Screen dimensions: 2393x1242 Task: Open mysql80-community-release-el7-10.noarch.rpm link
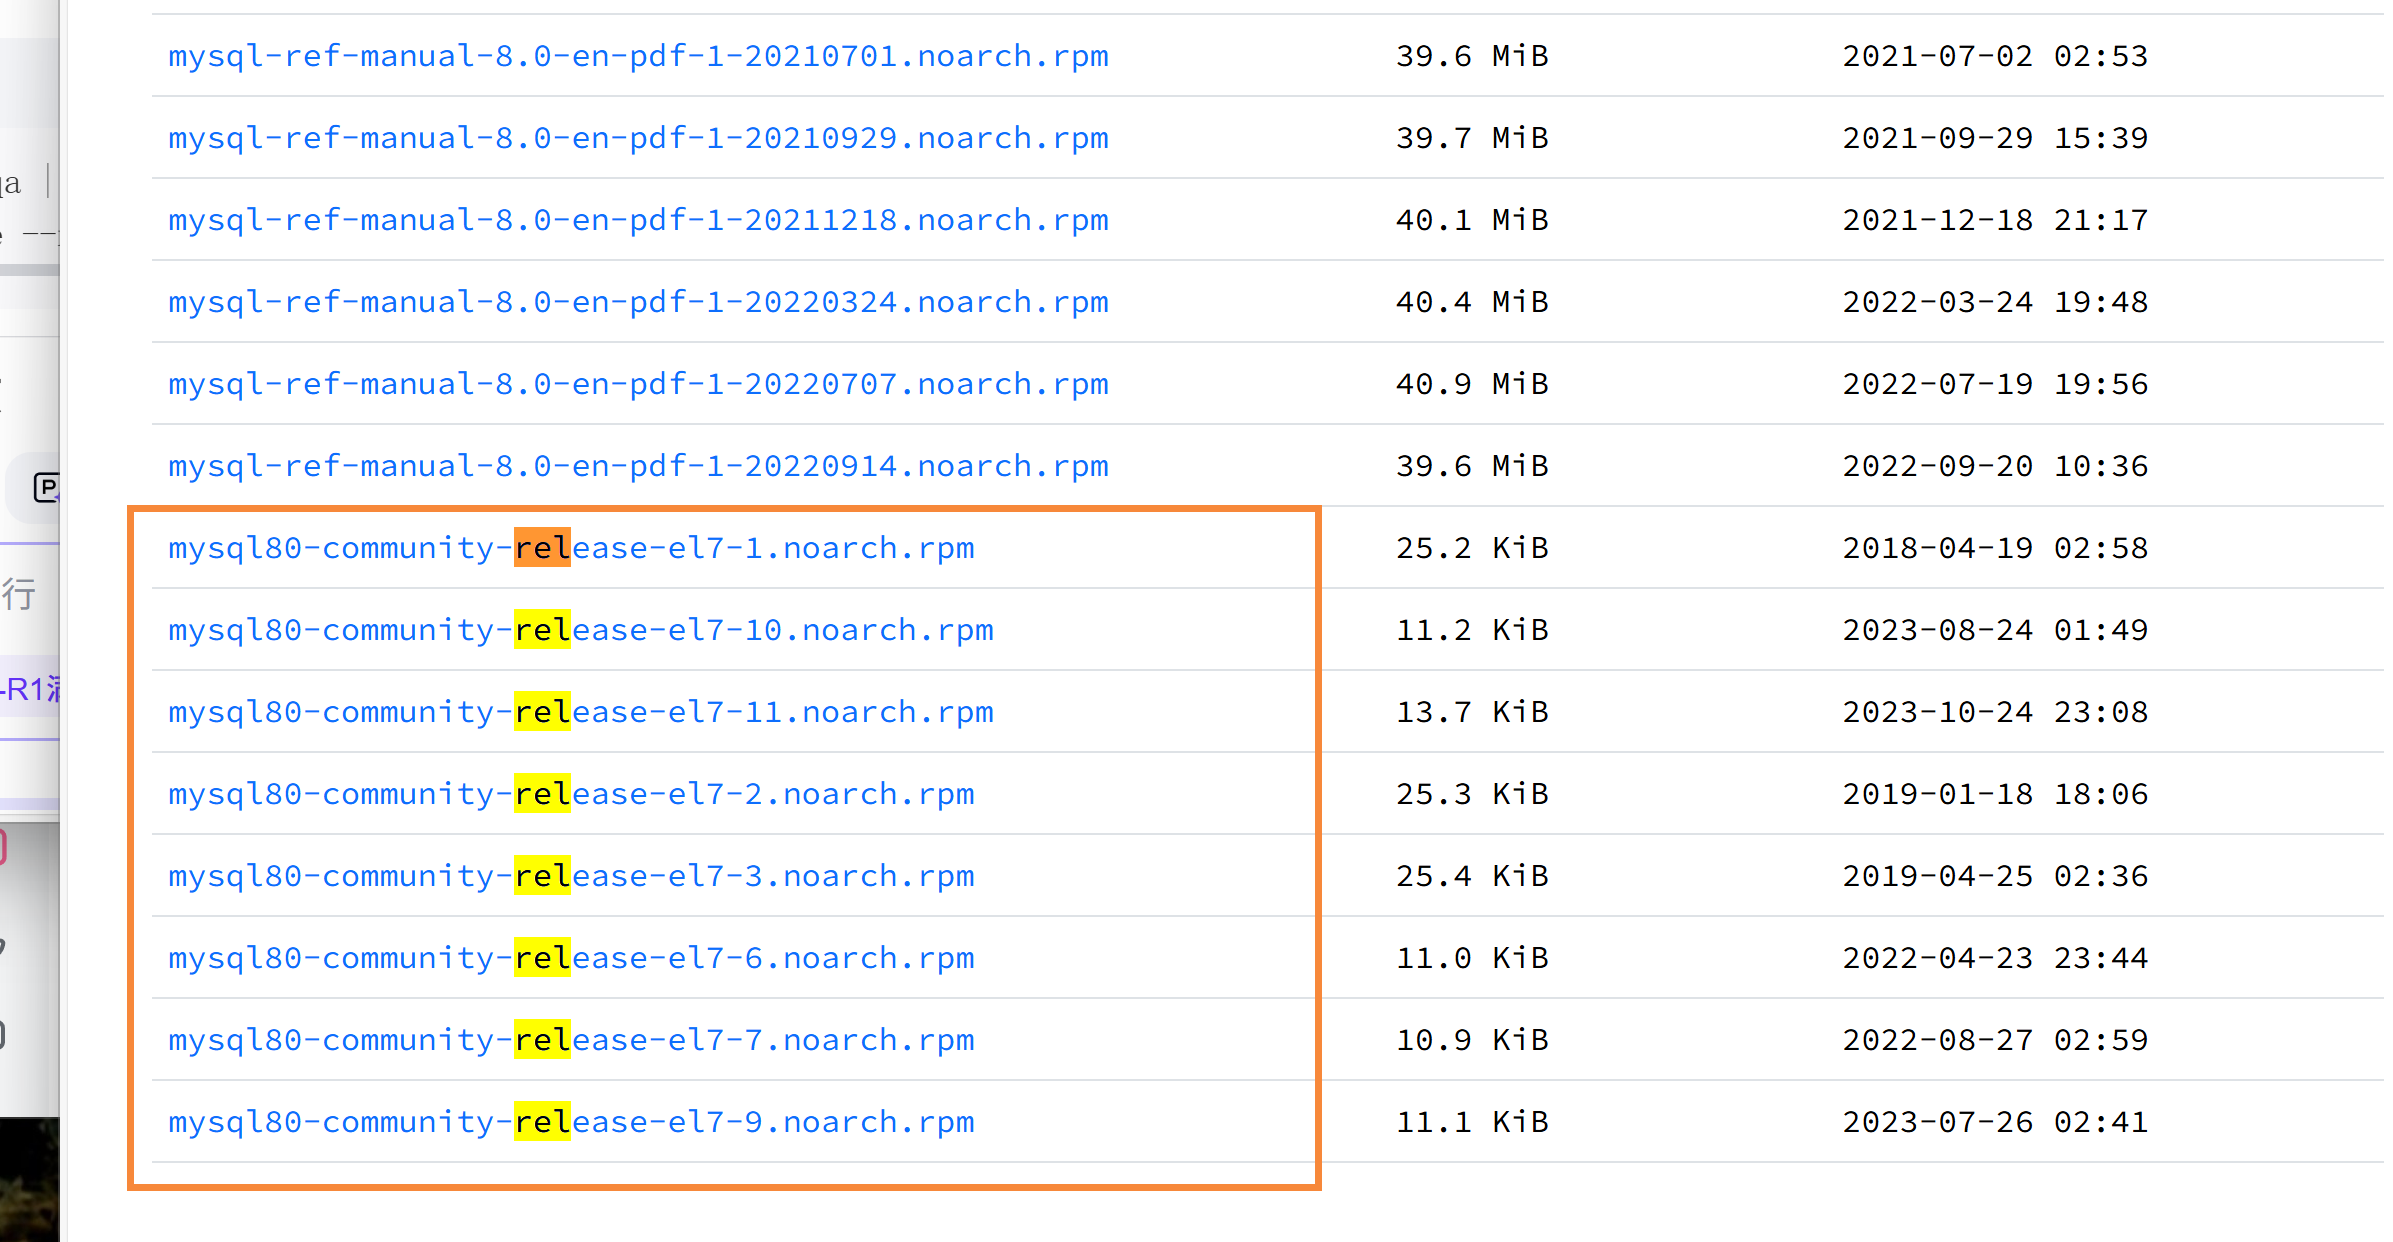click(581, 630)
